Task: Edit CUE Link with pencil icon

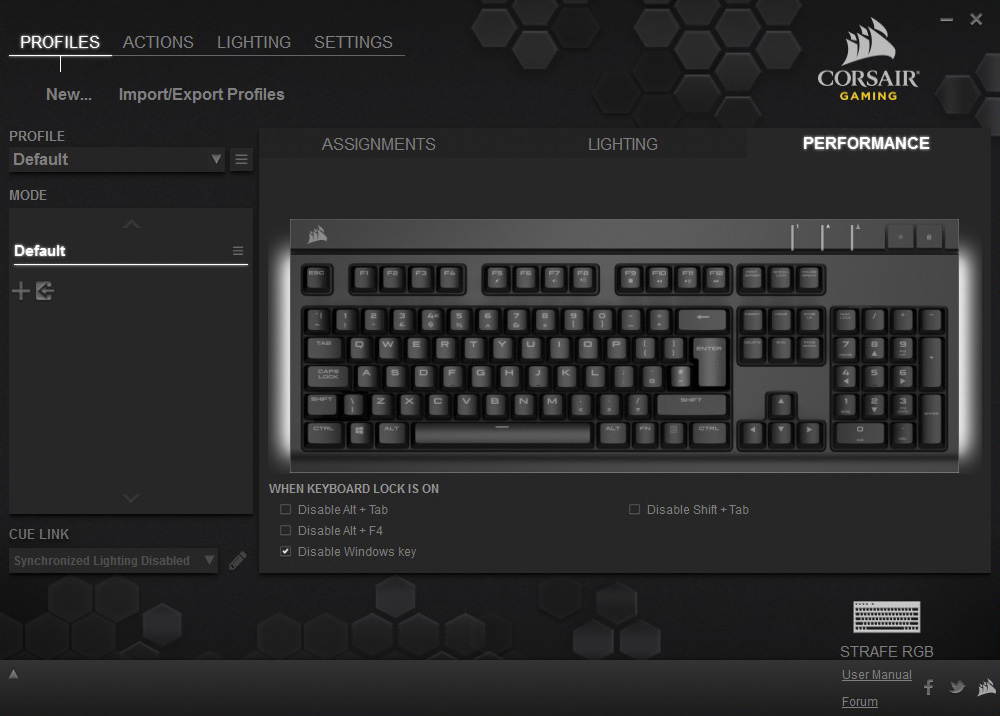Action: (x=237, y=560)
